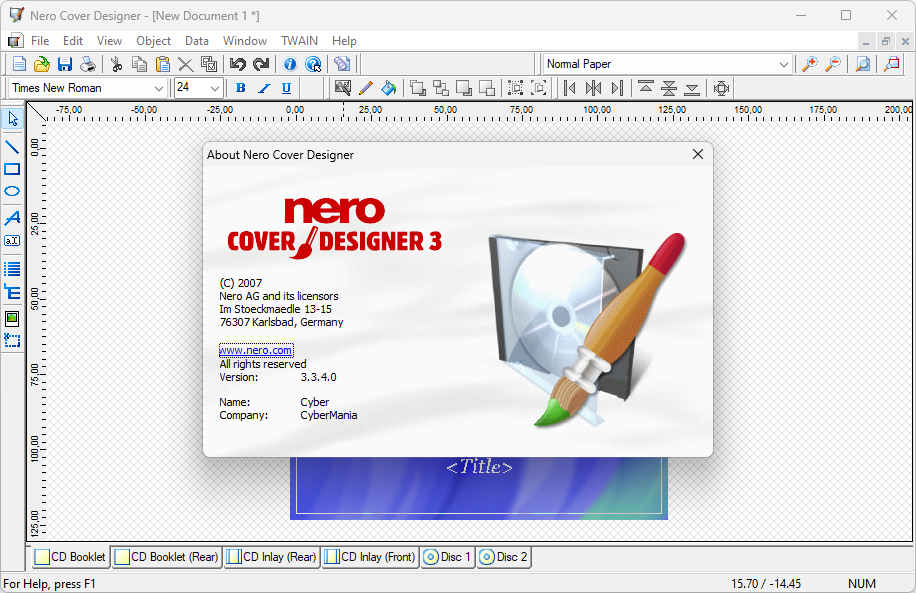Select the Line drawing tool
The width and height of the screenshot is (916, 593).
coord(12,147)
